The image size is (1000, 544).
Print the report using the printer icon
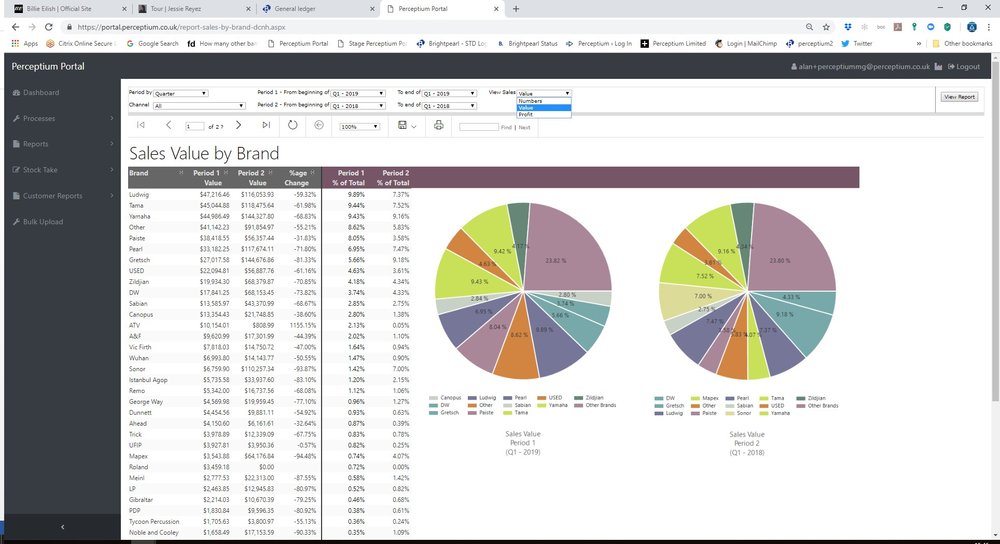pos(438,125)
